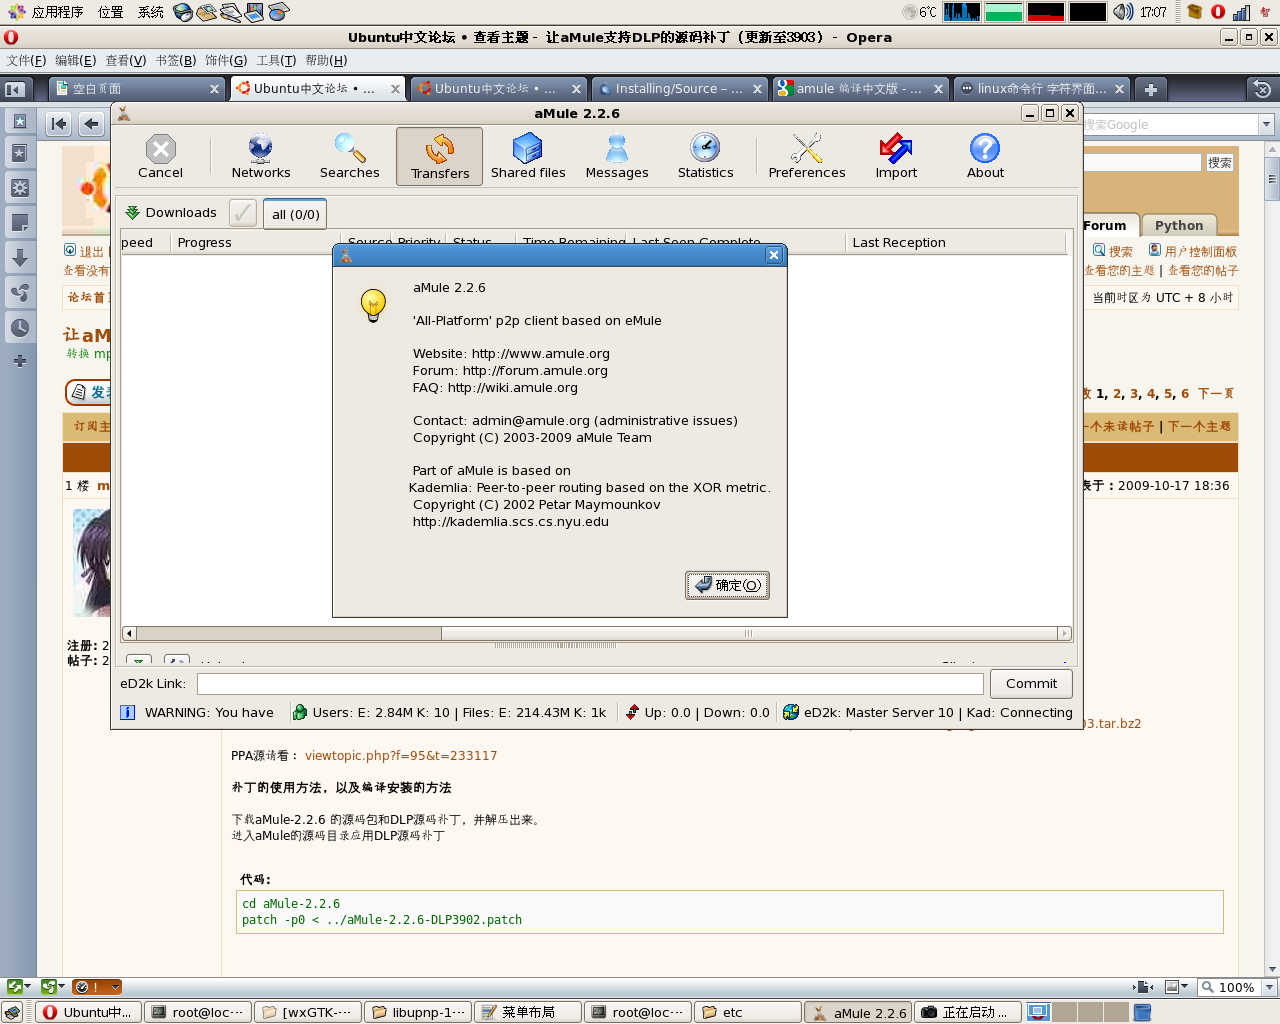
Task: Click the 下一个主题 link
Action: [x=1200, y=426]
